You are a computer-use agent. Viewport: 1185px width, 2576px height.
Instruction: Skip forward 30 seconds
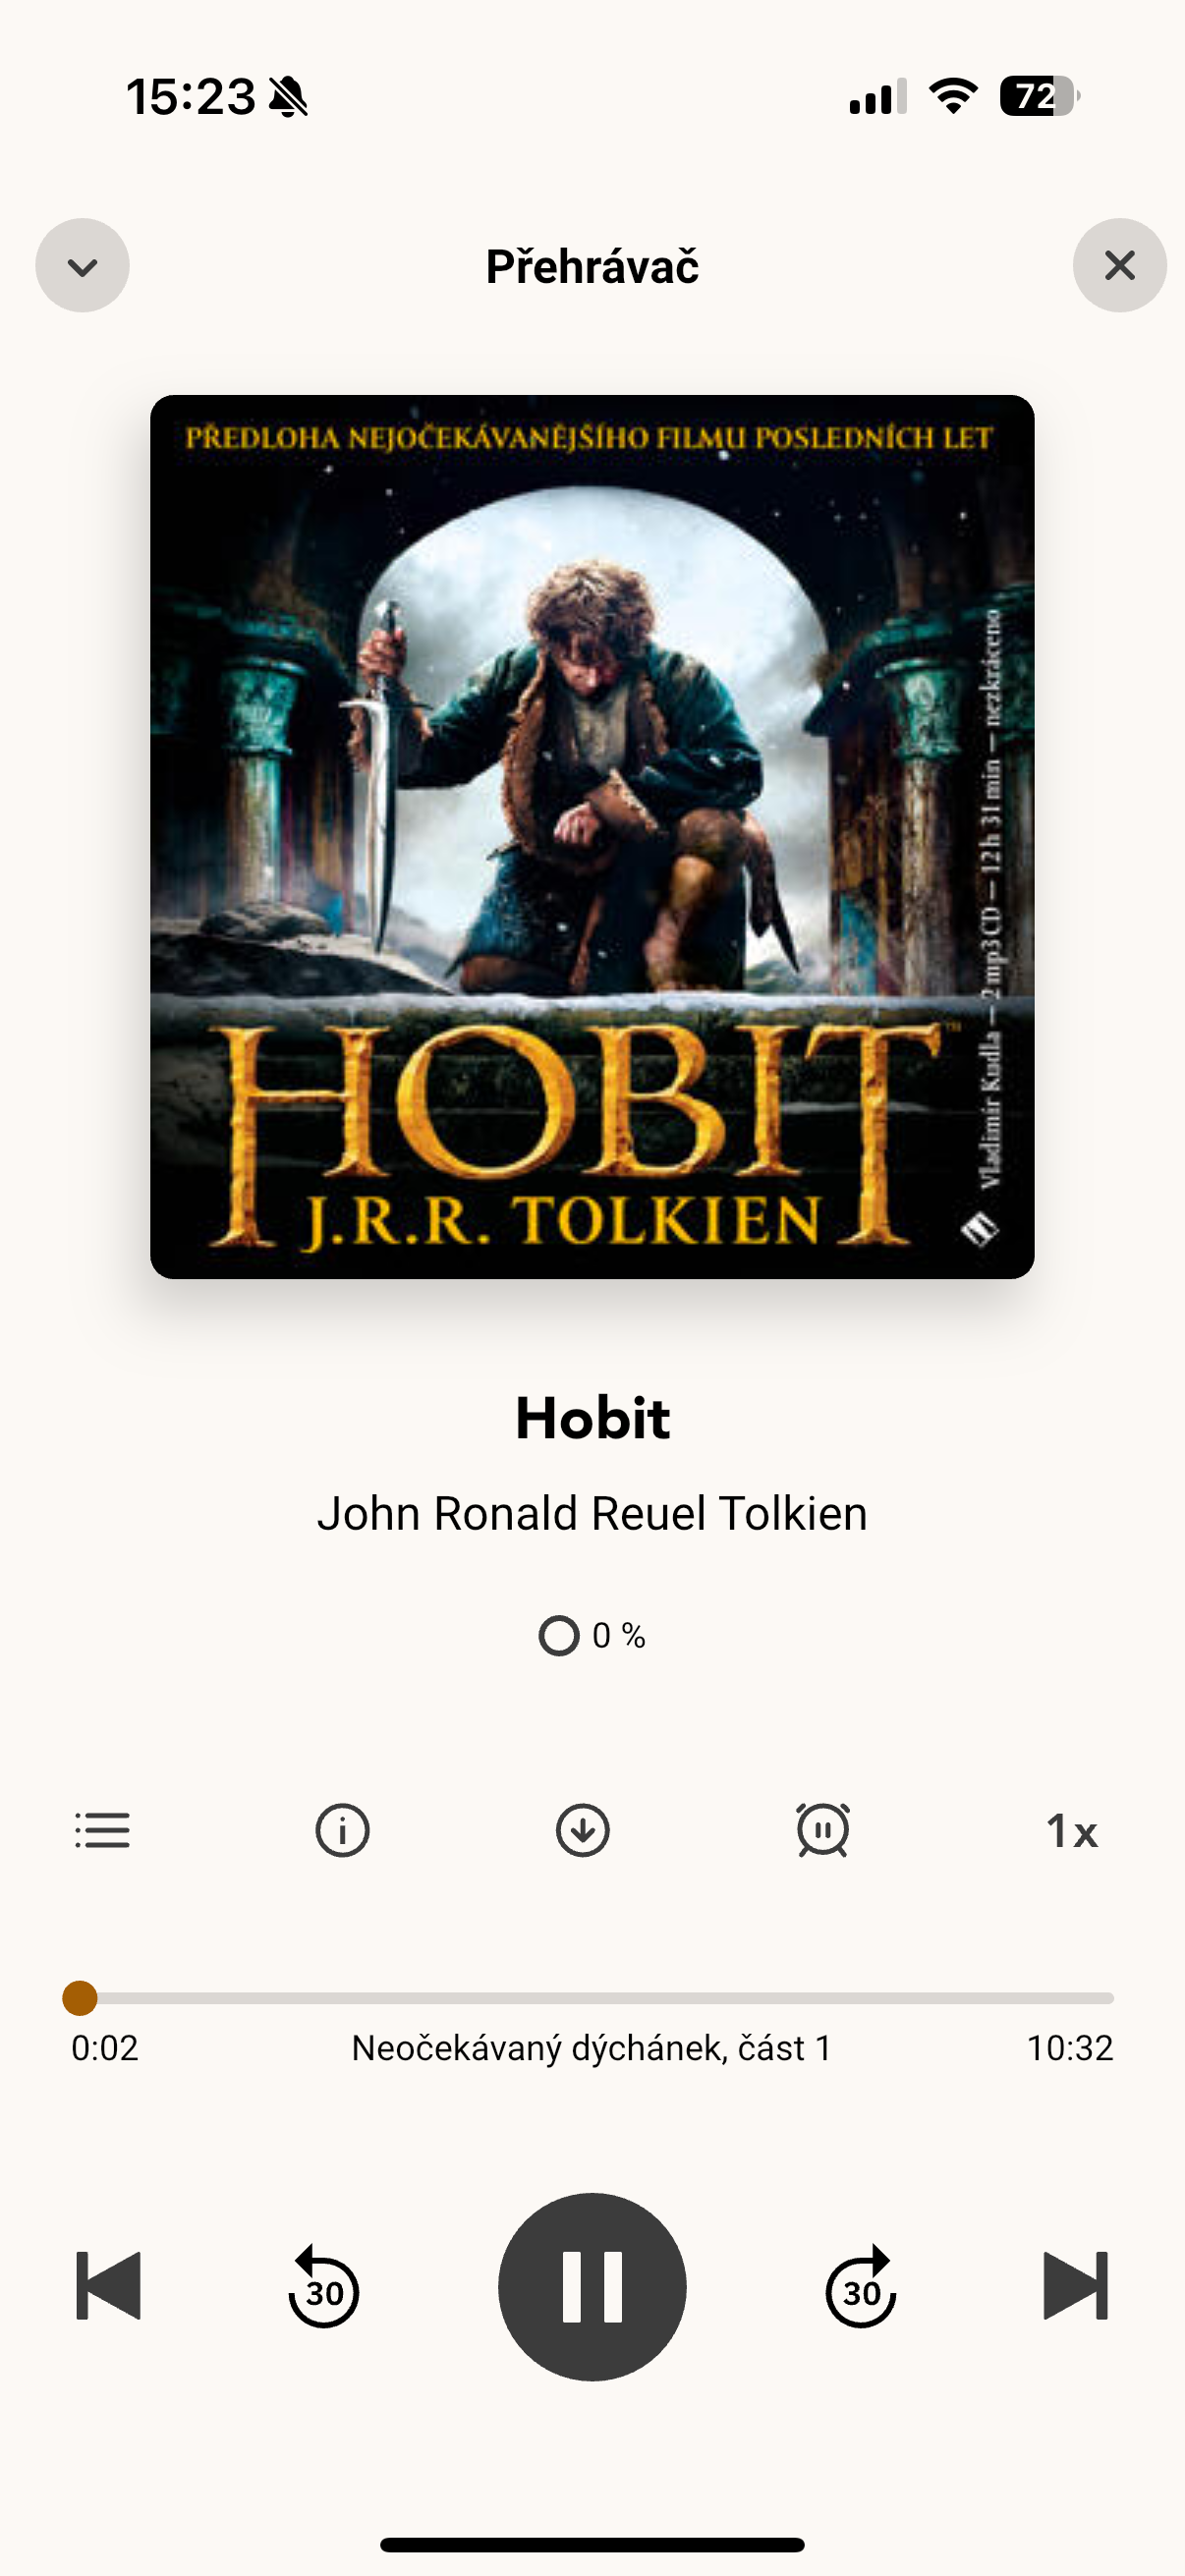coord(861,2286)
